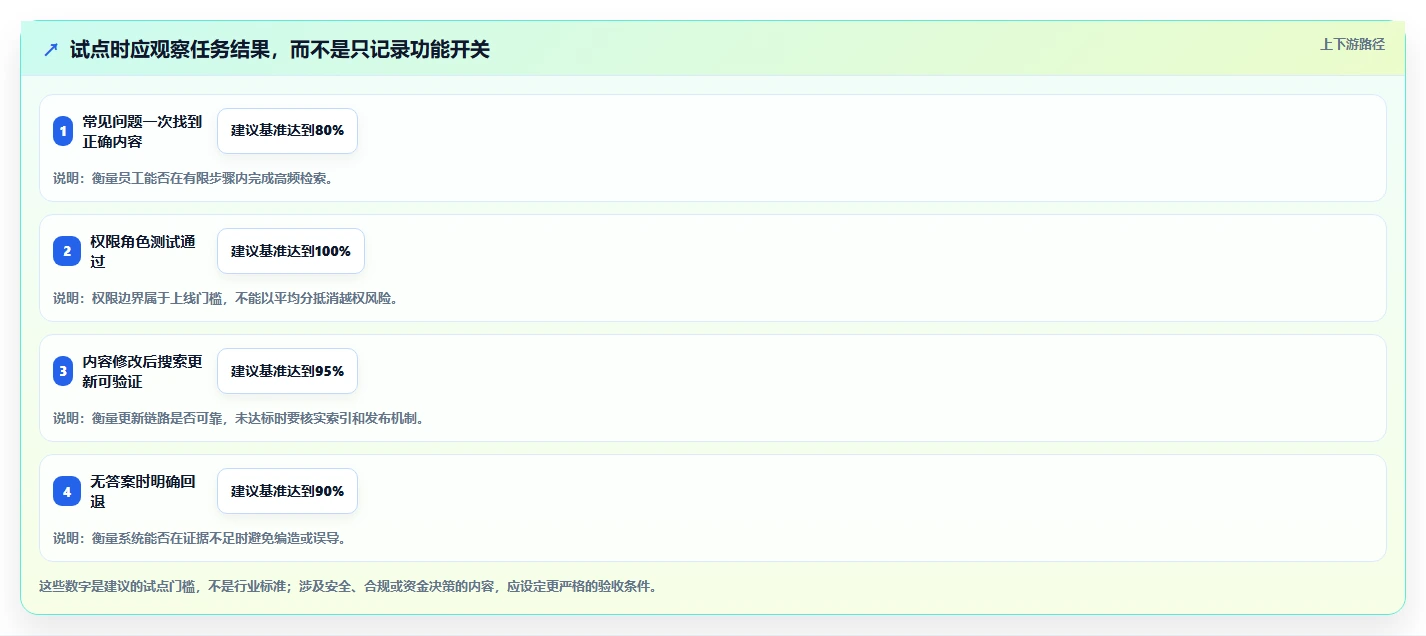Click the note 说明：衡量系统能否在证据不足时避免编造或误导。
Screen dimensions: 1426x636
tap(200, 538)
